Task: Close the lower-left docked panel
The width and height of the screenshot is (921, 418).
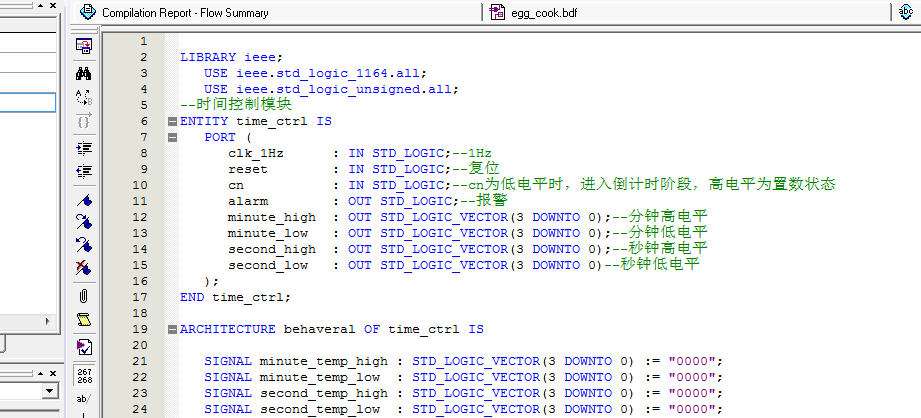Action: point(53,373)
